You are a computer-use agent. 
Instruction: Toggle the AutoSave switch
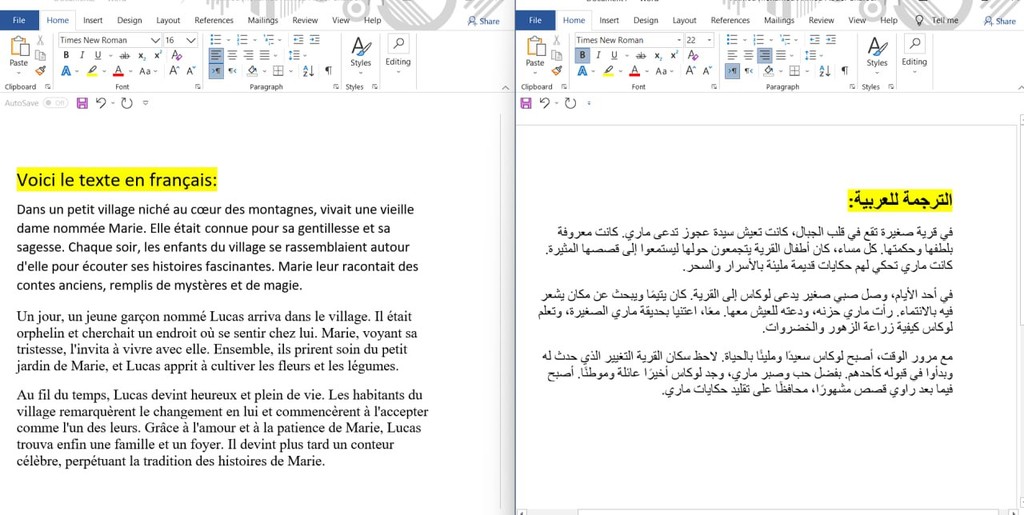coord(56,103)
